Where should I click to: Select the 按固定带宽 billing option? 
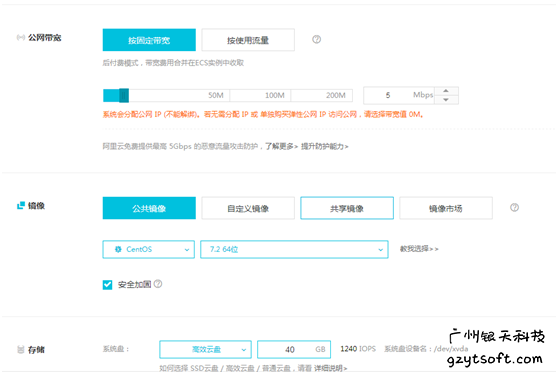(x=149, y=40)
